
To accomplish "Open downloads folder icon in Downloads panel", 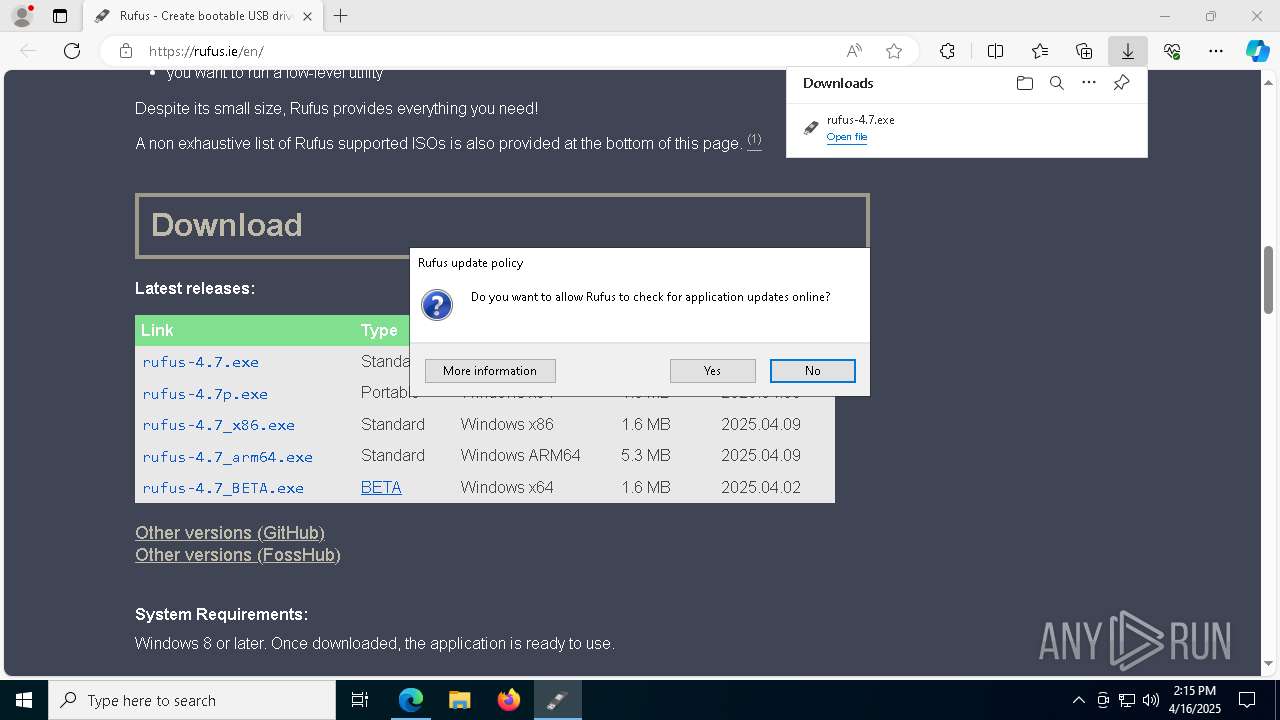I will point(1024,83).
